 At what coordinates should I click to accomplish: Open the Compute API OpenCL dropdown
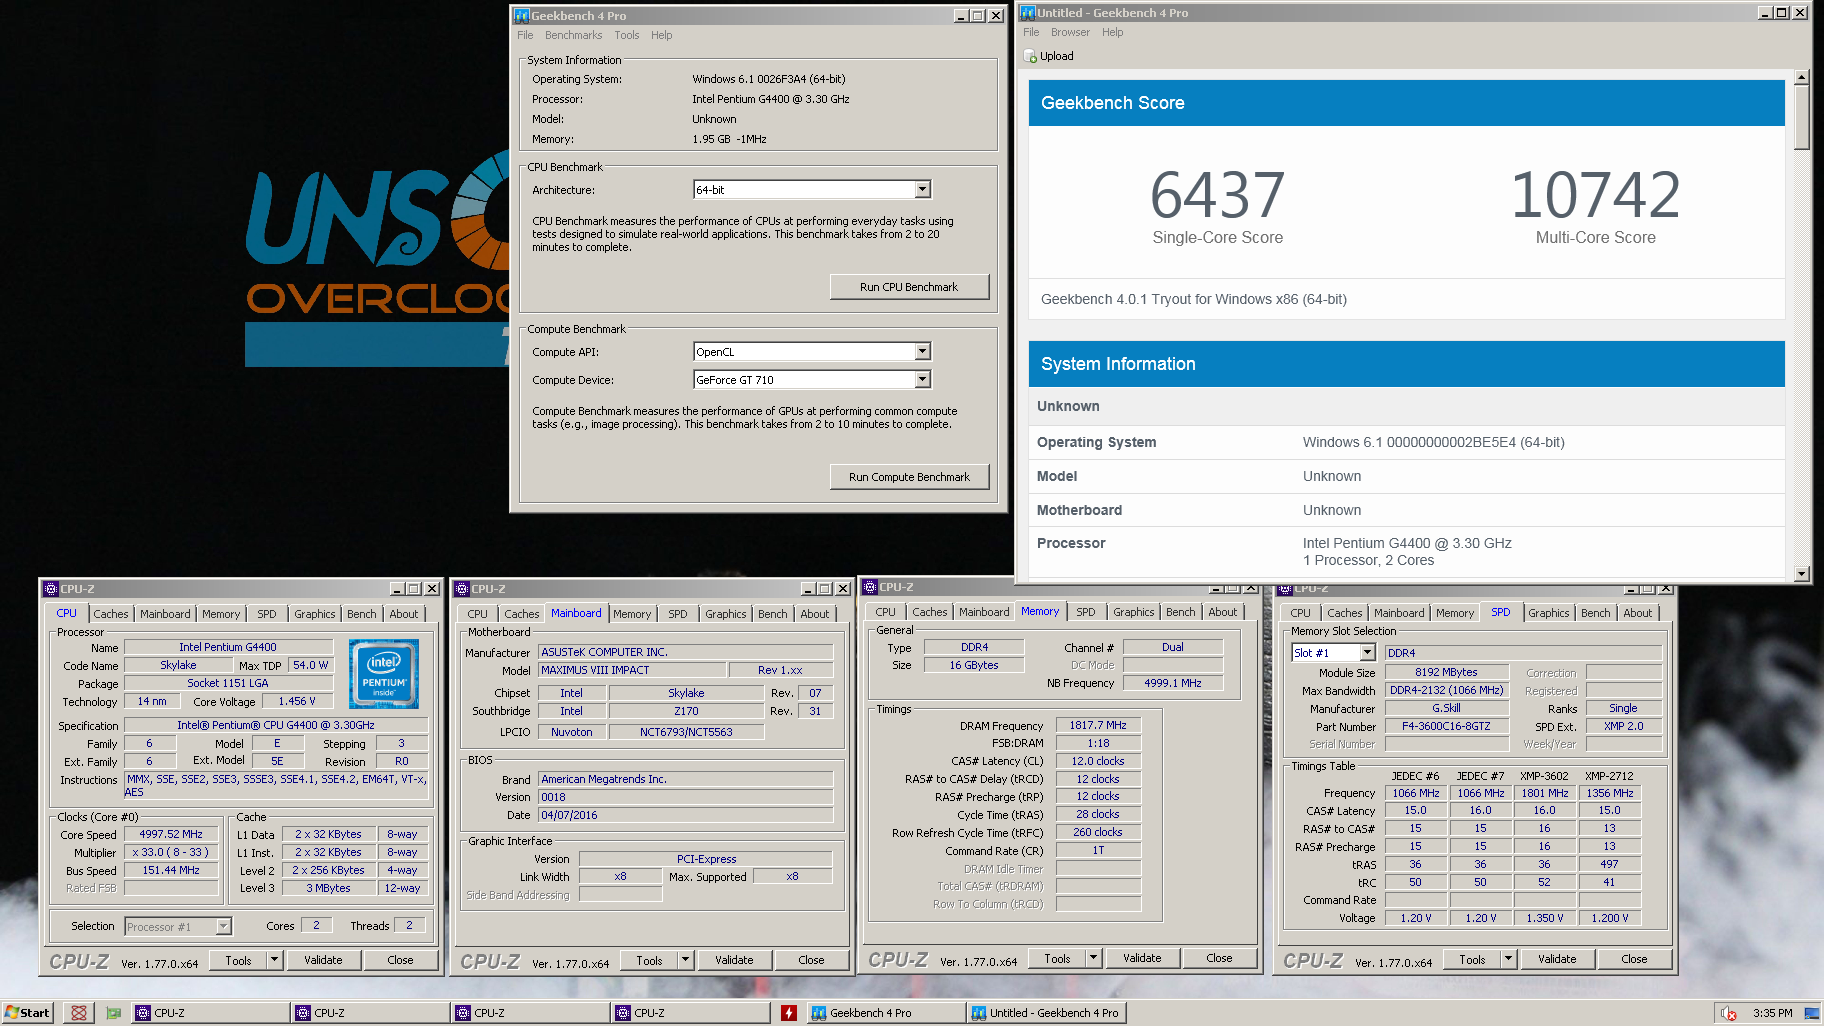[922, 352]
